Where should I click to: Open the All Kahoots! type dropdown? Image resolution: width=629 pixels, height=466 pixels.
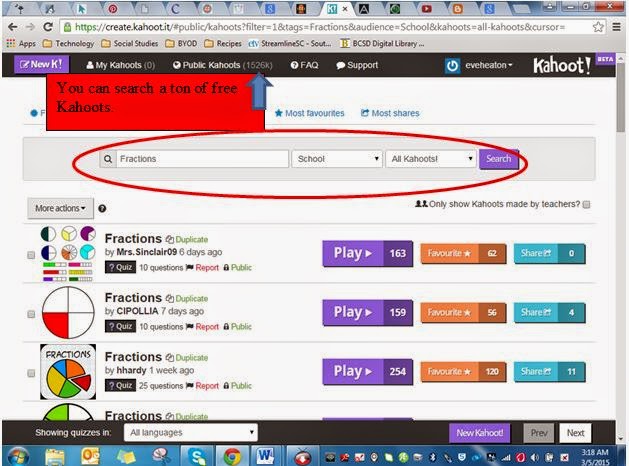pyautogui.click(x=431, y=159)
